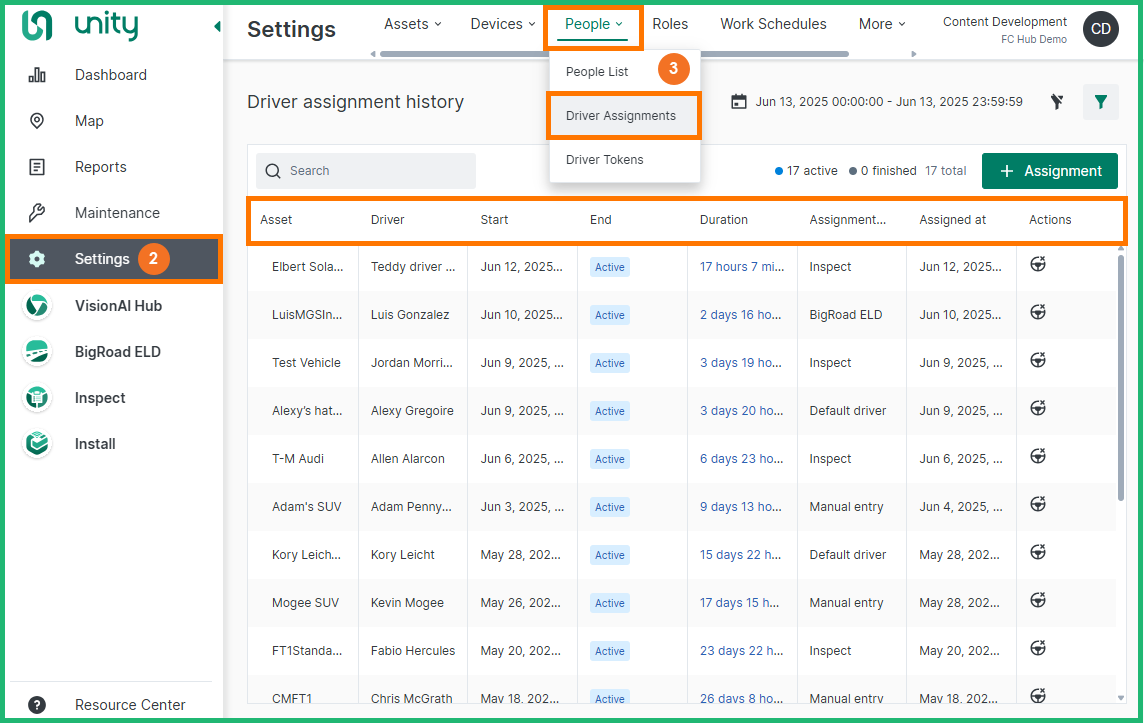Launch BigRoad ELD app icon
Viewport: 1144px width, 723px height.
(x=37, y=352)
